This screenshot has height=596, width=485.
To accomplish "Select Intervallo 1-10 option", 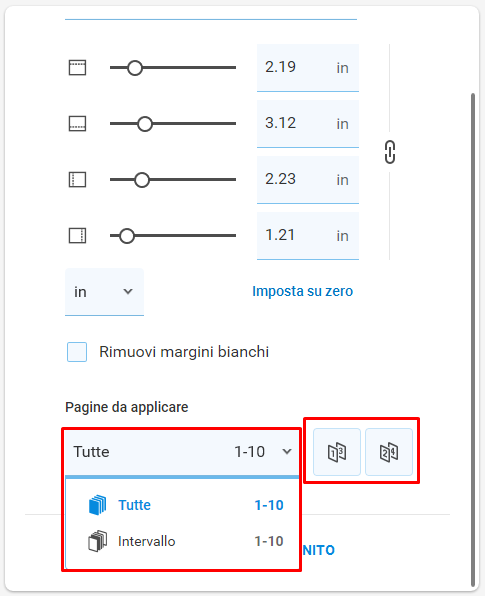I will (182, 541).
